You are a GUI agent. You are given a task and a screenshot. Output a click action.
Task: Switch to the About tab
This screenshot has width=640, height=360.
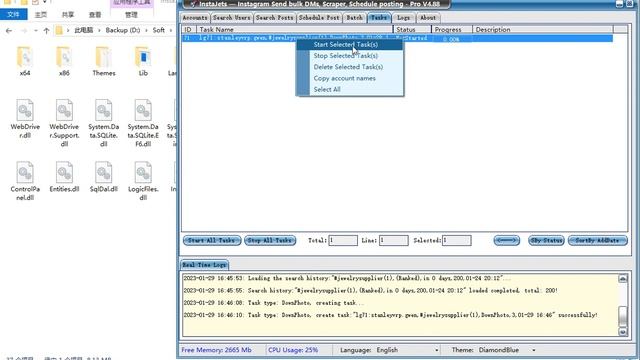tap(428, 18)
